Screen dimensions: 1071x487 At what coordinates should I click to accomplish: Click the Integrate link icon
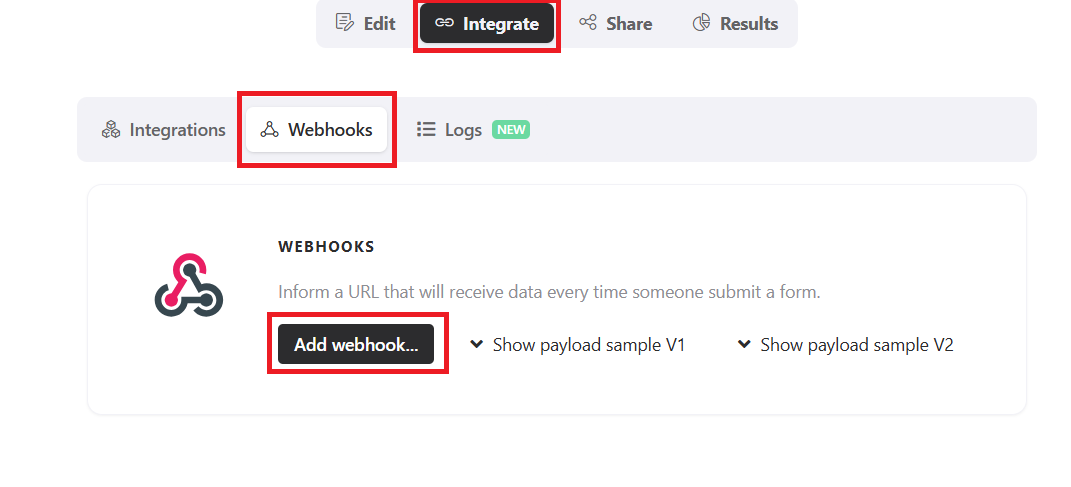point(444,23)
